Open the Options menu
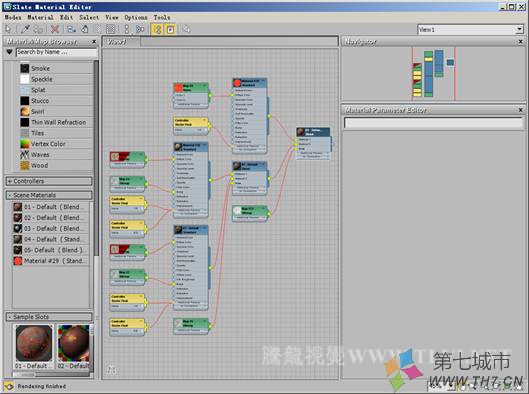 pyautogui.click(x=136, y=17)
